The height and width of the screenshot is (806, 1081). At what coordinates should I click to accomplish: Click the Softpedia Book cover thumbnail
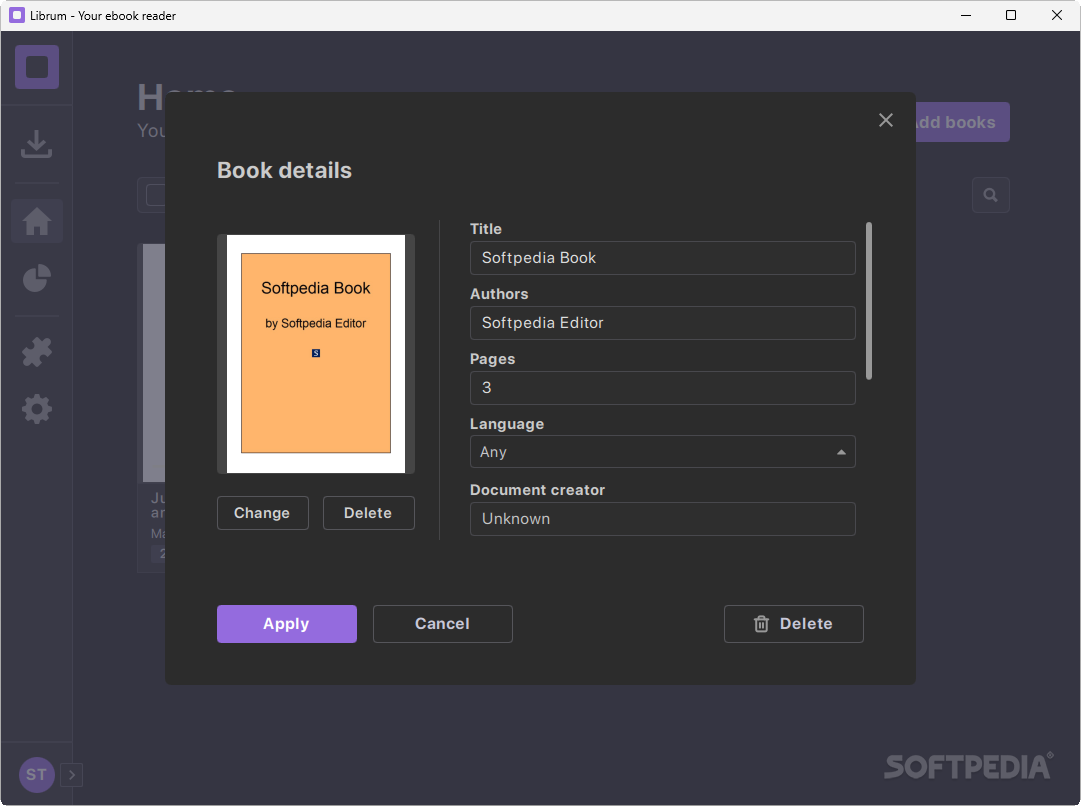pos(316,354)
